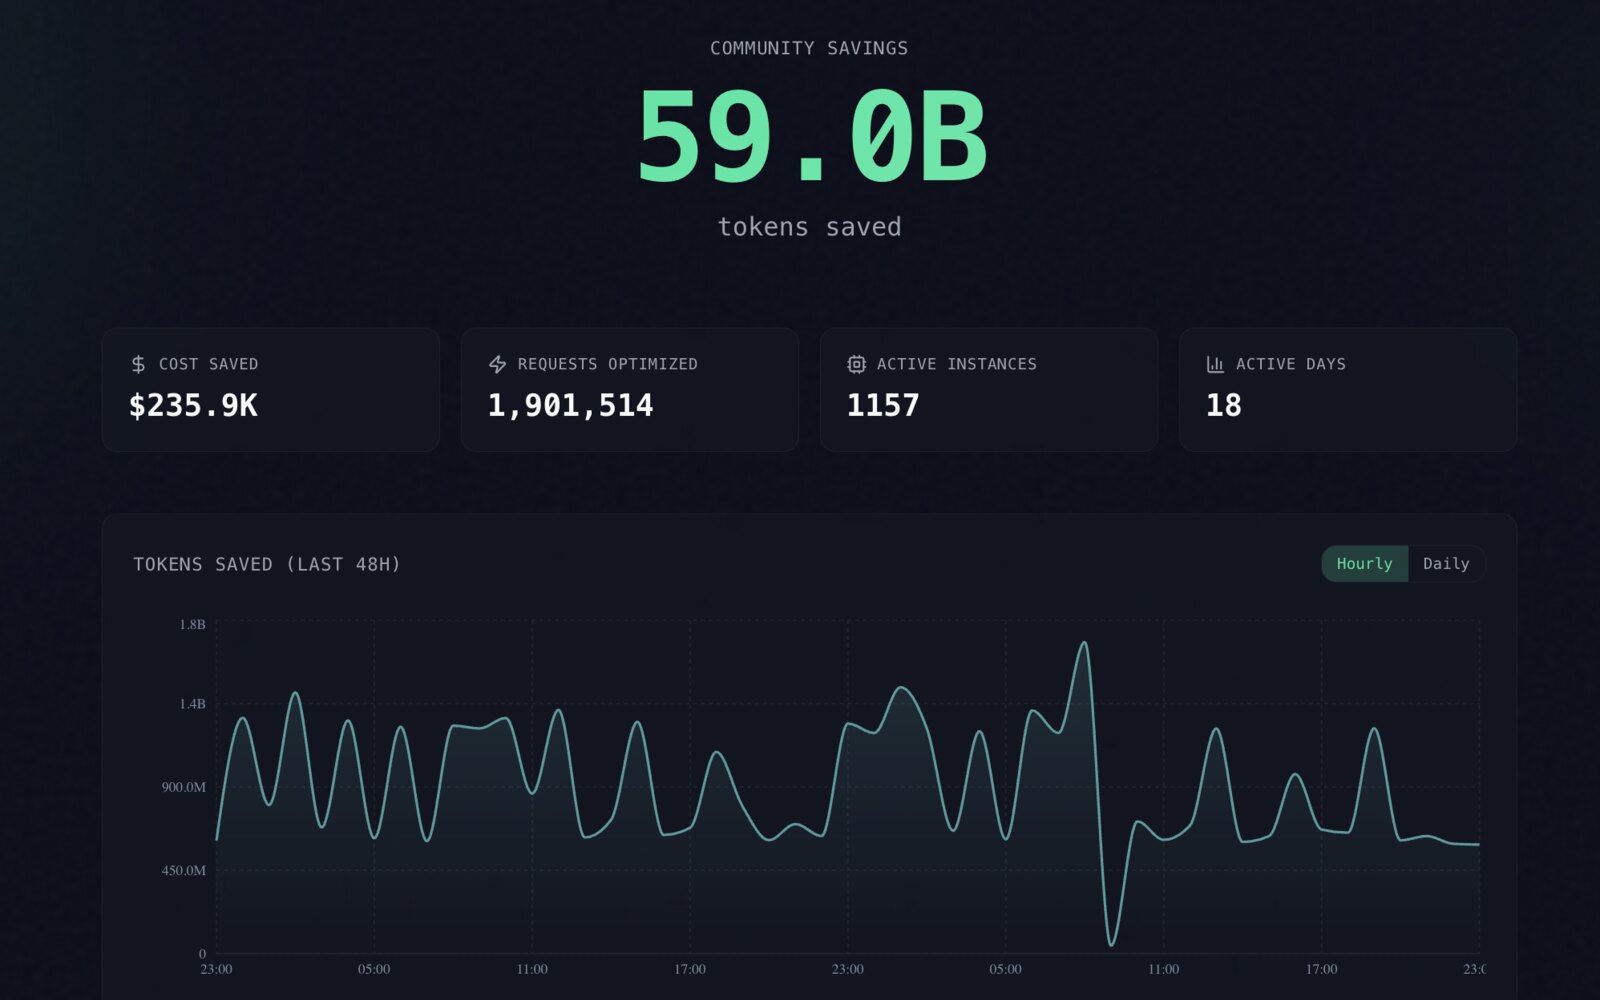This screenshot has height=1000, width=1600.
Task: Select the Requests Optimized 1,901,514 value
Action: click(x=570, y=405)
